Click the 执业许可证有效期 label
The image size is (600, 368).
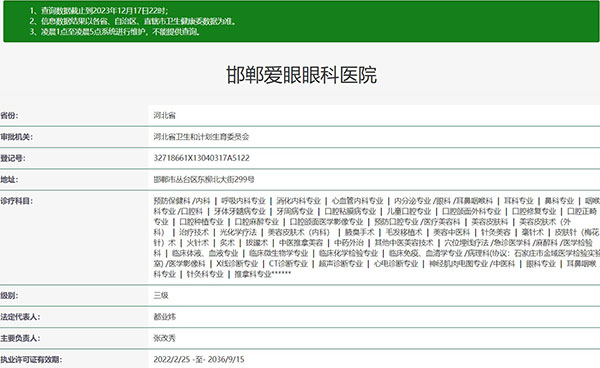point(31,360)
